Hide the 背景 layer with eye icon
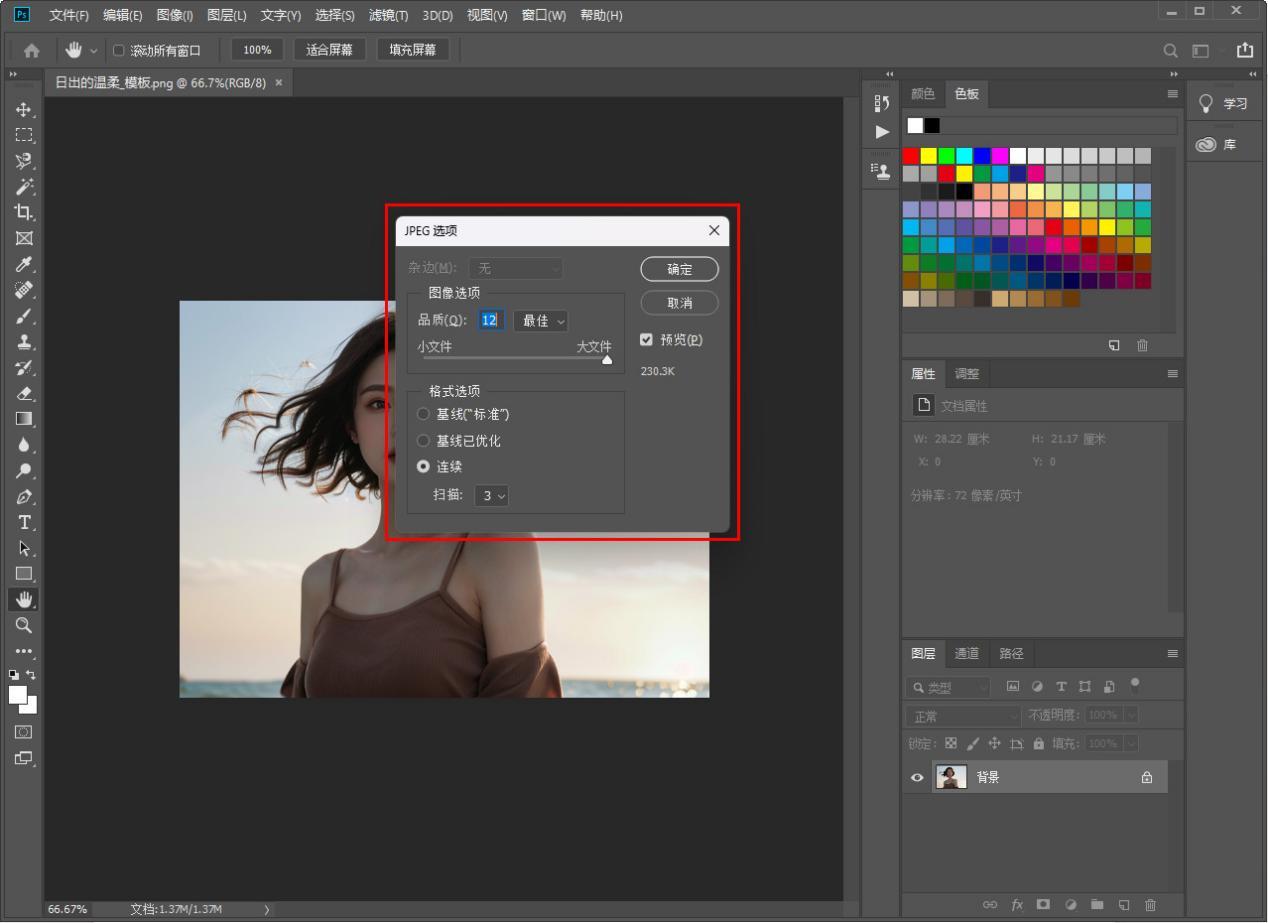This screenshot has width=1268, height=923. coord(917,777)
